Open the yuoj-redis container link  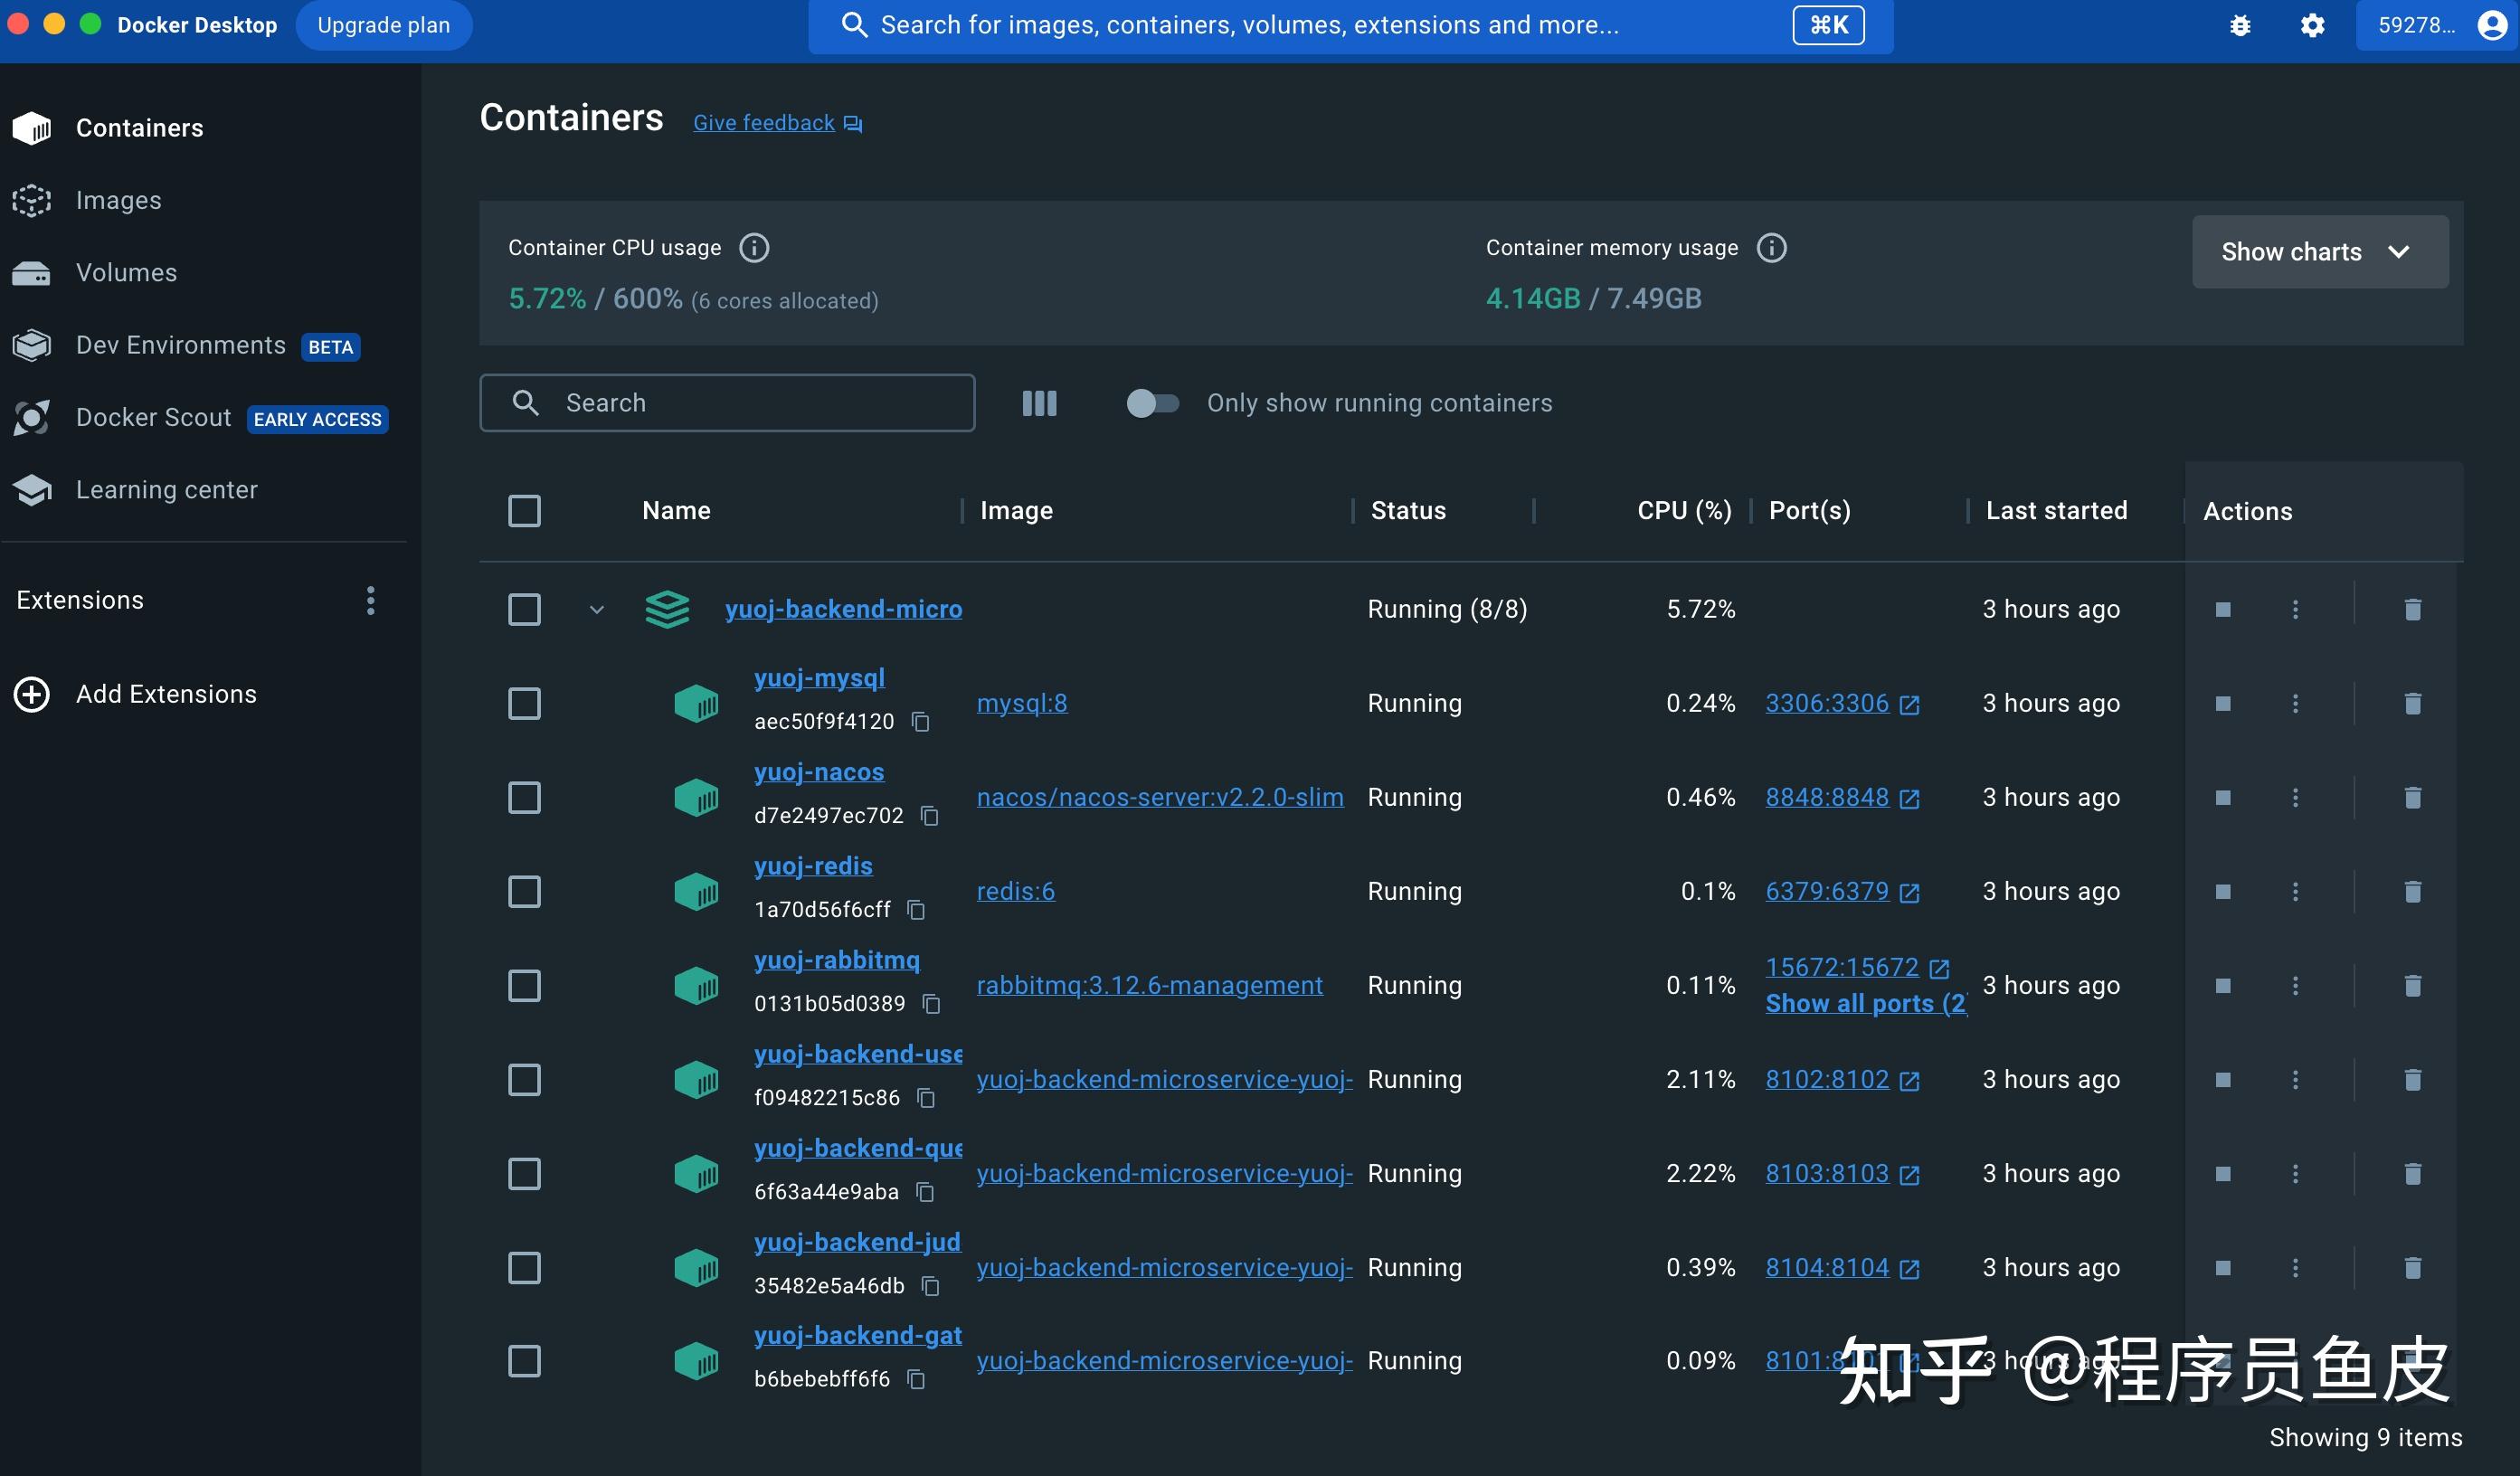[x=813, y=866]
